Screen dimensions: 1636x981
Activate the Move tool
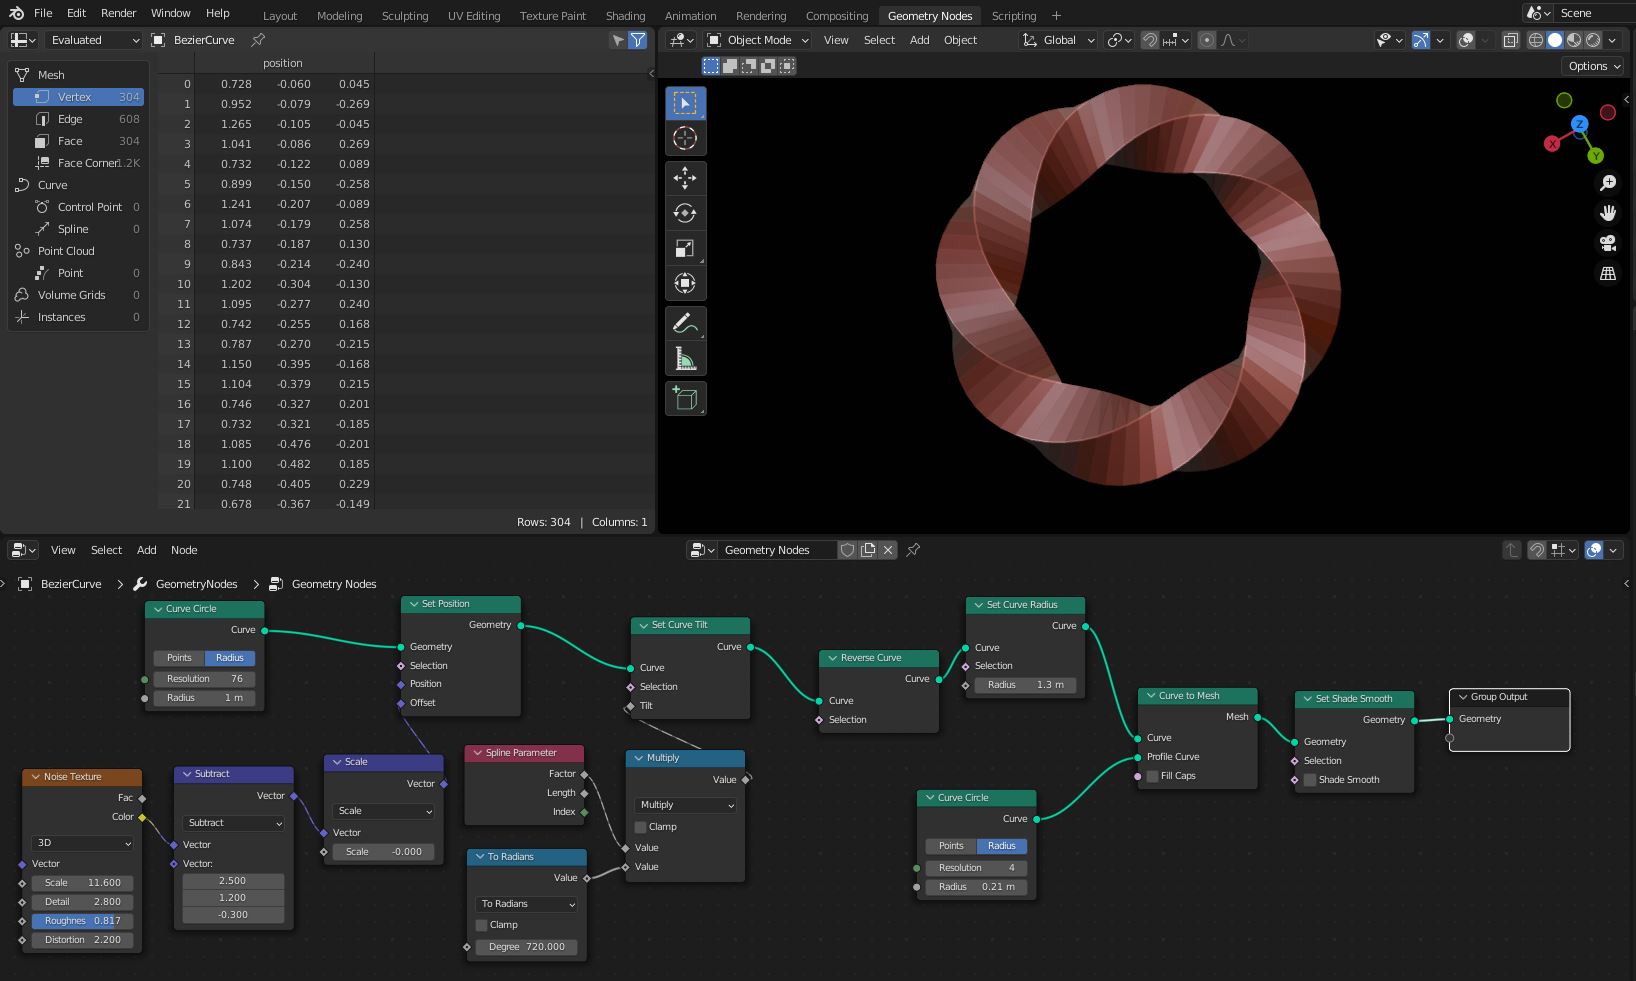coord(685,178)
